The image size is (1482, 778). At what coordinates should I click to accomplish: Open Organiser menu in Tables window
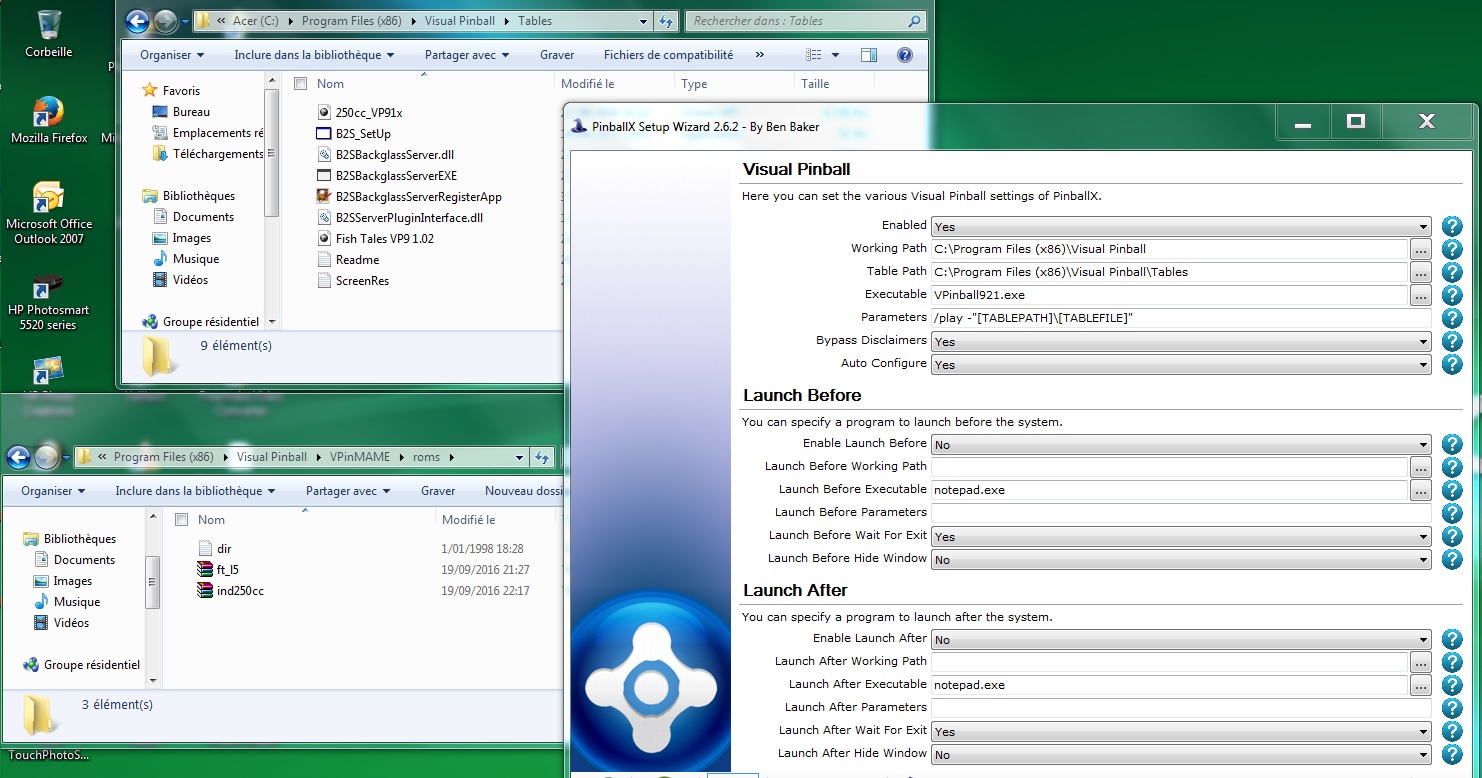coord(172,55)
